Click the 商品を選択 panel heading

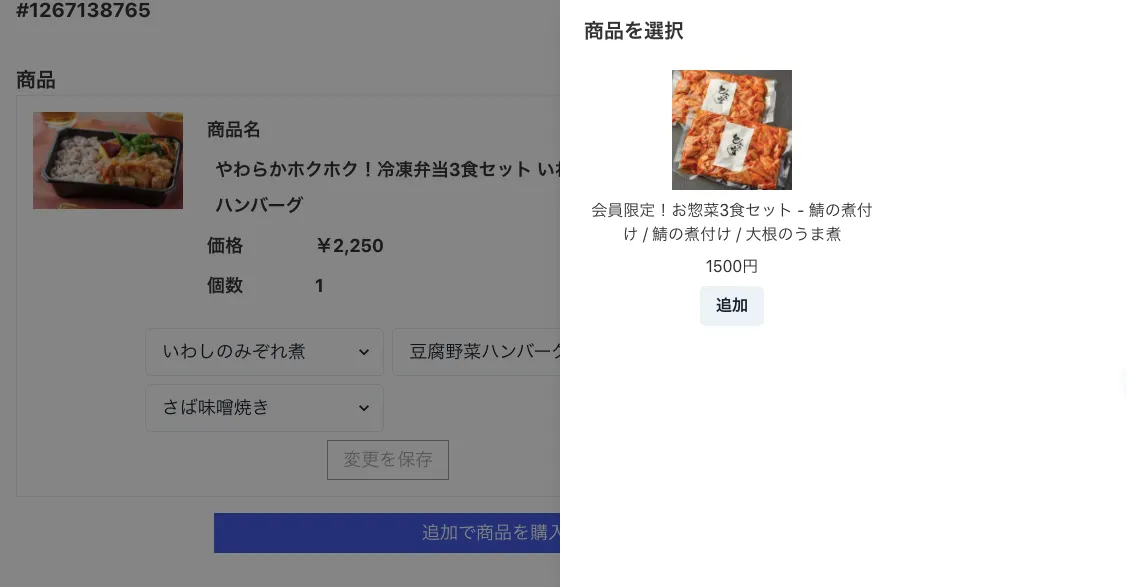tap(633, 31)
